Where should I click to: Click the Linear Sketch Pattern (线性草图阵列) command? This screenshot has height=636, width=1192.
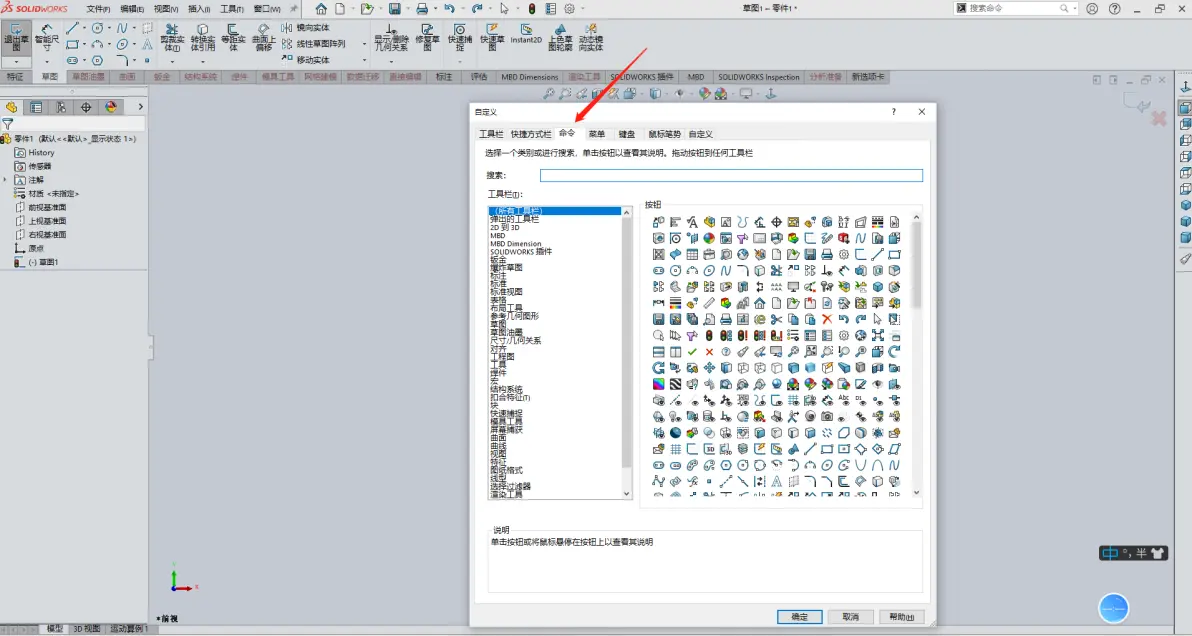coord(313,43)
